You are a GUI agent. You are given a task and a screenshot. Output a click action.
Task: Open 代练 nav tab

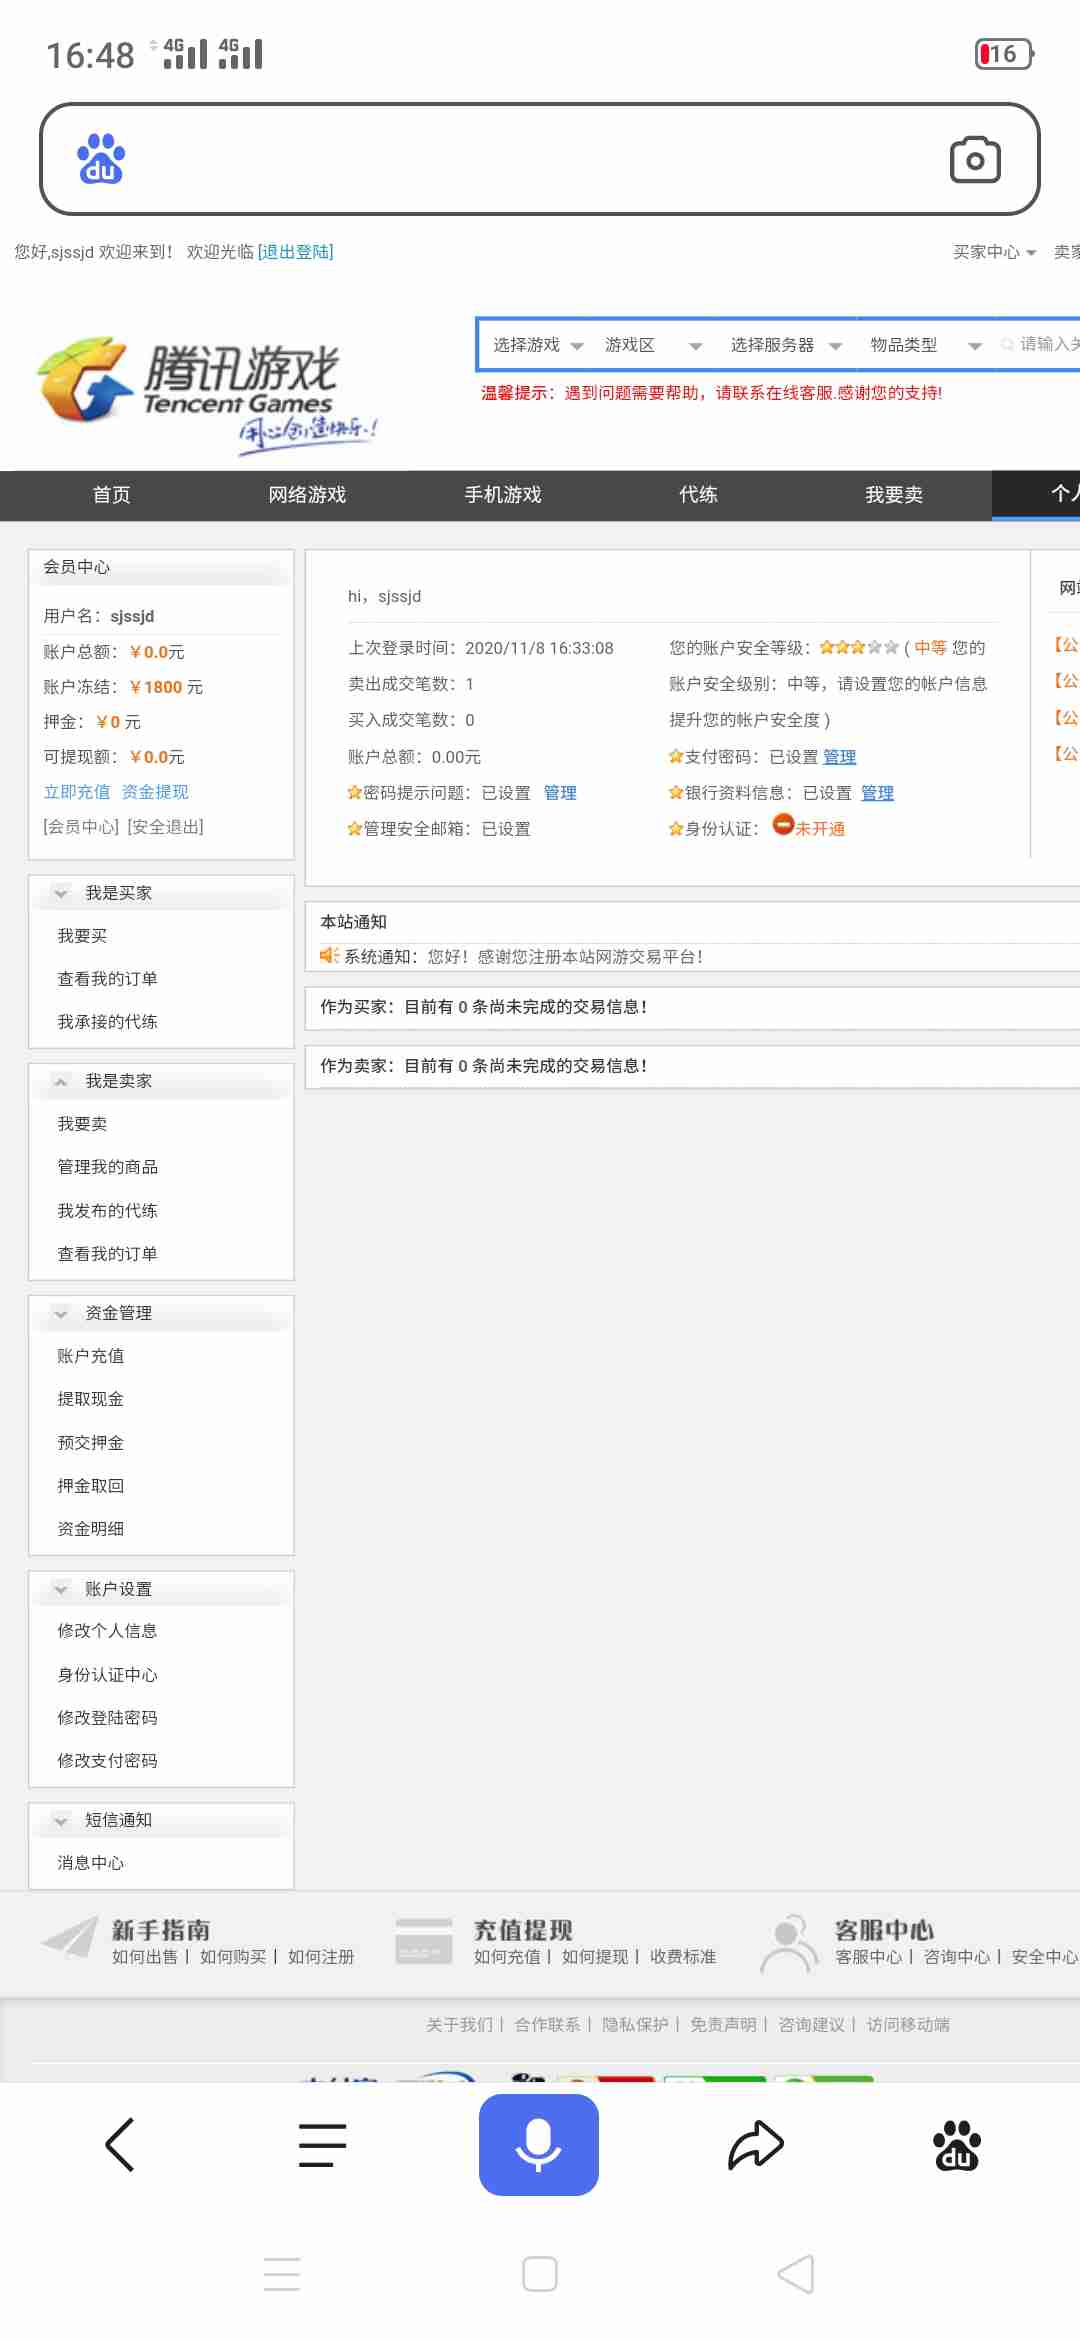click(698, 495)
